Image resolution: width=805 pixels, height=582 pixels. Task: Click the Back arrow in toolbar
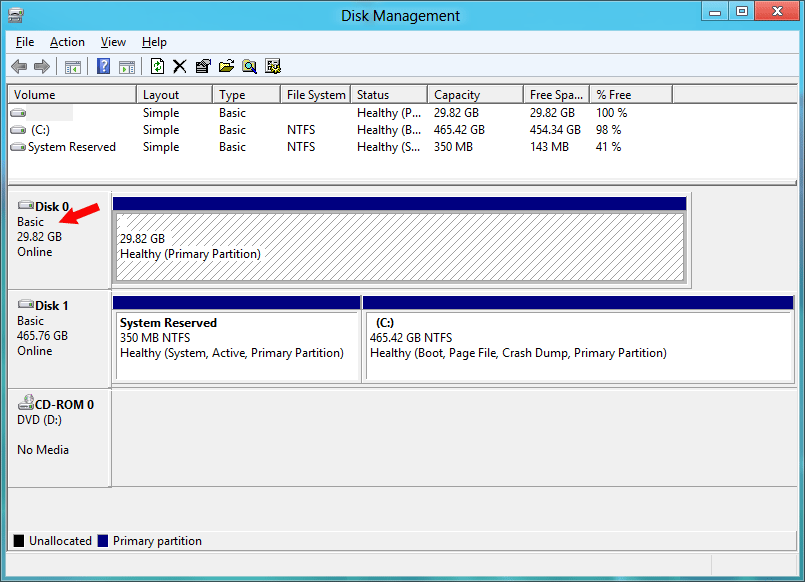pyautogui.click(x=19, y=67)
